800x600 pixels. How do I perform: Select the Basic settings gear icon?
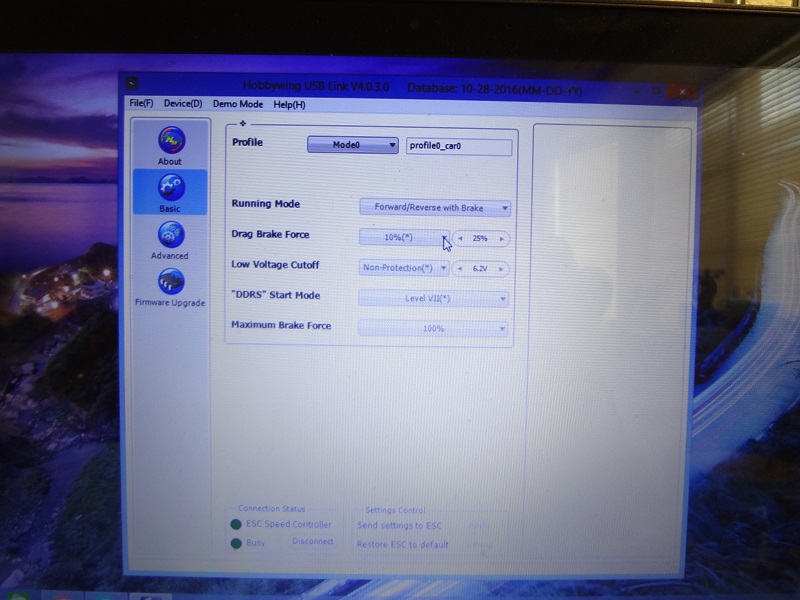coord(171,187)
